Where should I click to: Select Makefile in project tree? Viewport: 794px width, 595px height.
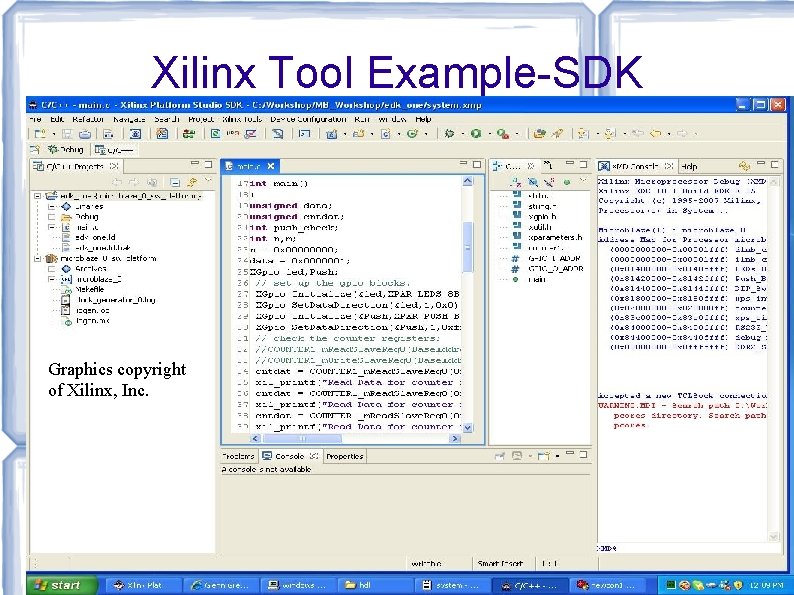[90, 290]
